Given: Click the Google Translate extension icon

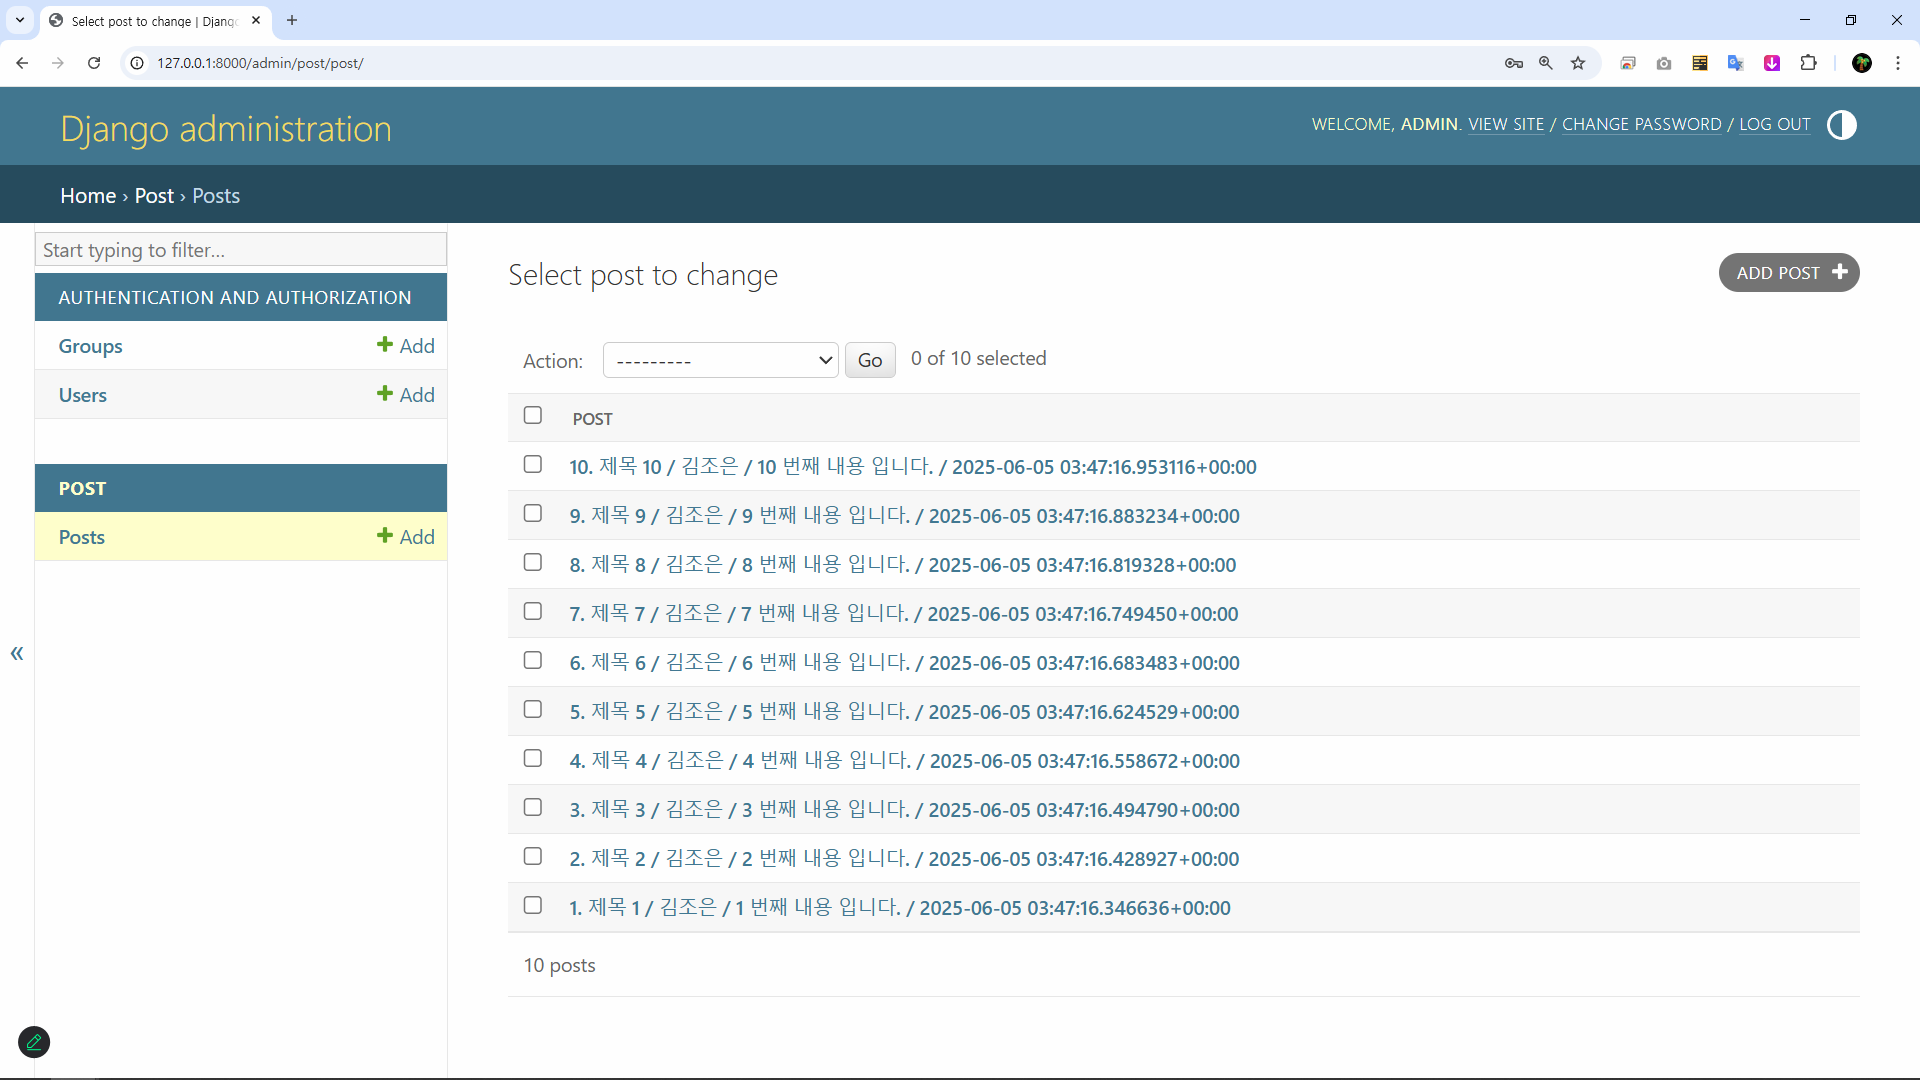Looking at the screenshot, I should point(1736,63).
